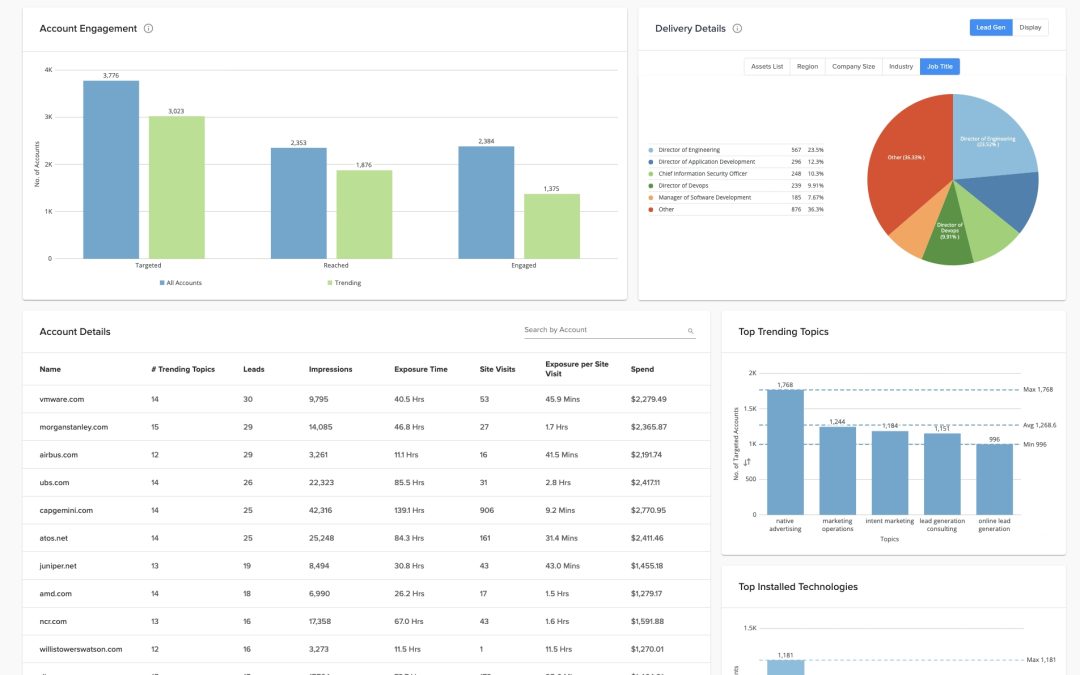Viewport: 1080px width, 675px height.
Task: Switch to the Region tab
Action: point(807,67)
